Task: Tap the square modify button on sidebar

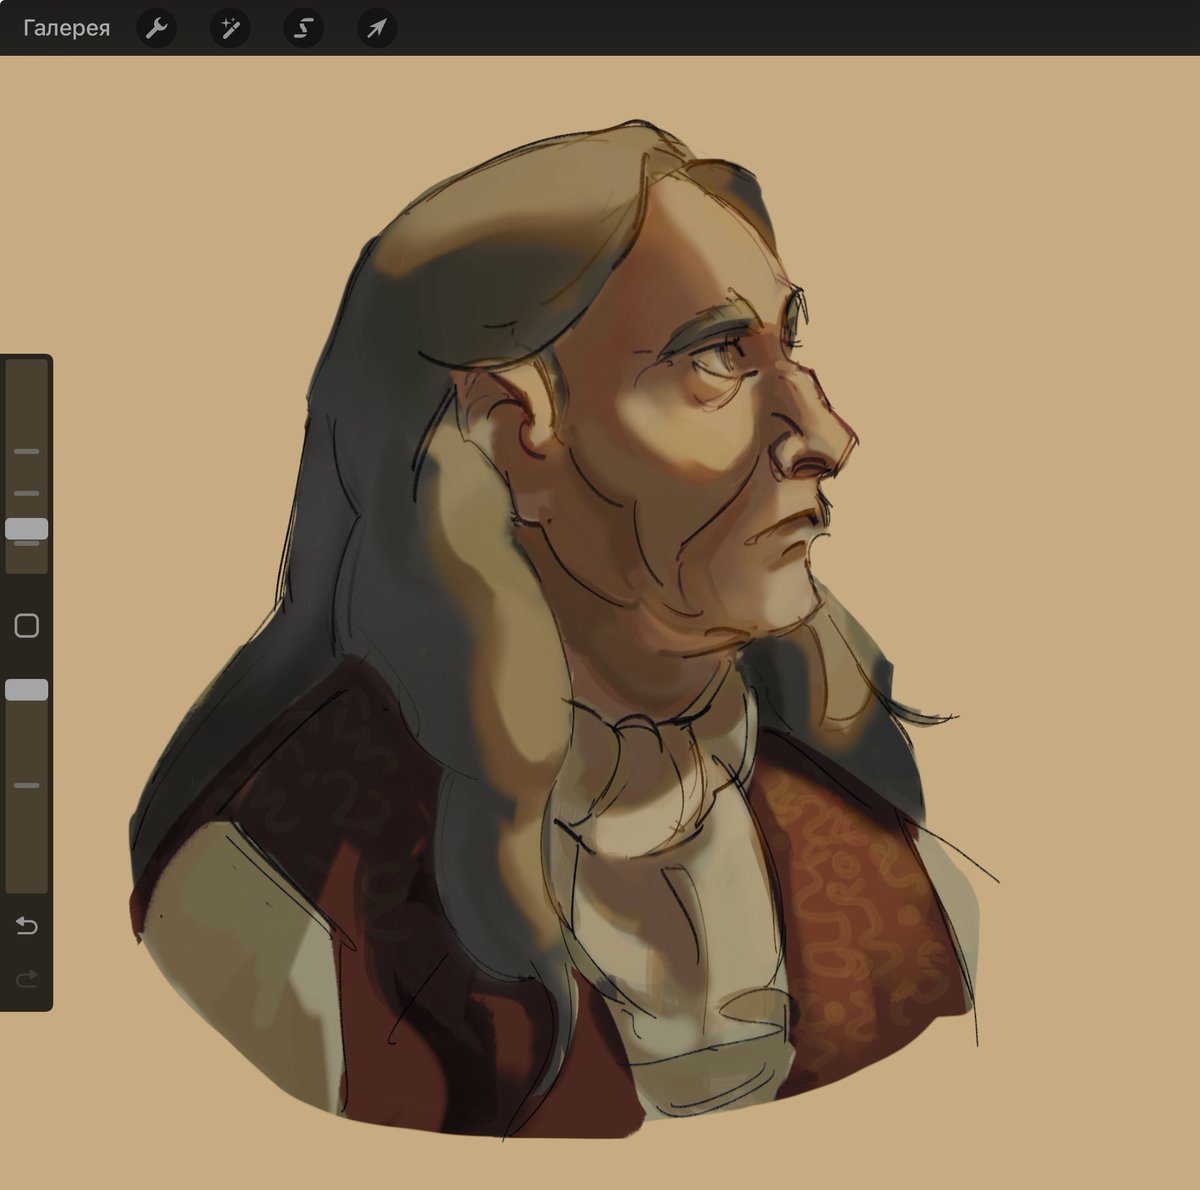Action: tap(27, 626)
